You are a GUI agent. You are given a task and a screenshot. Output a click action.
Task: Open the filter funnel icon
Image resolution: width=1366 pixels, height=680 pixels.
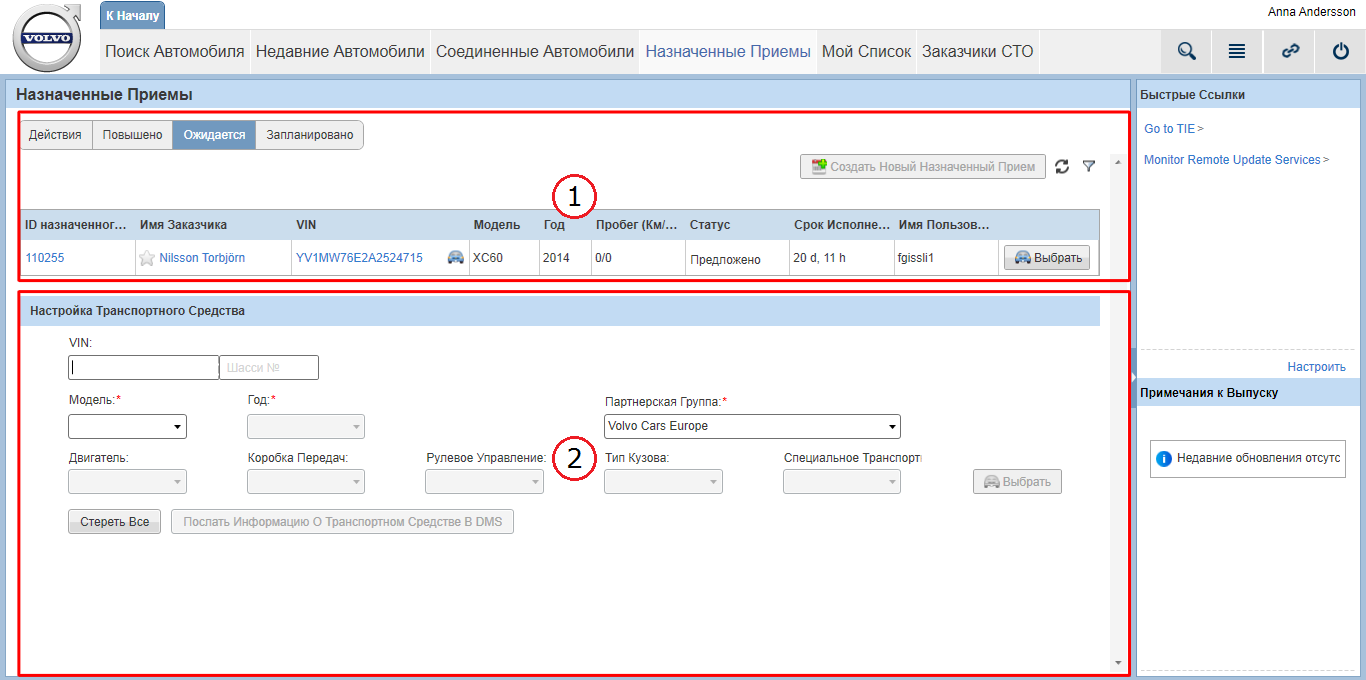click(1089, 166)
